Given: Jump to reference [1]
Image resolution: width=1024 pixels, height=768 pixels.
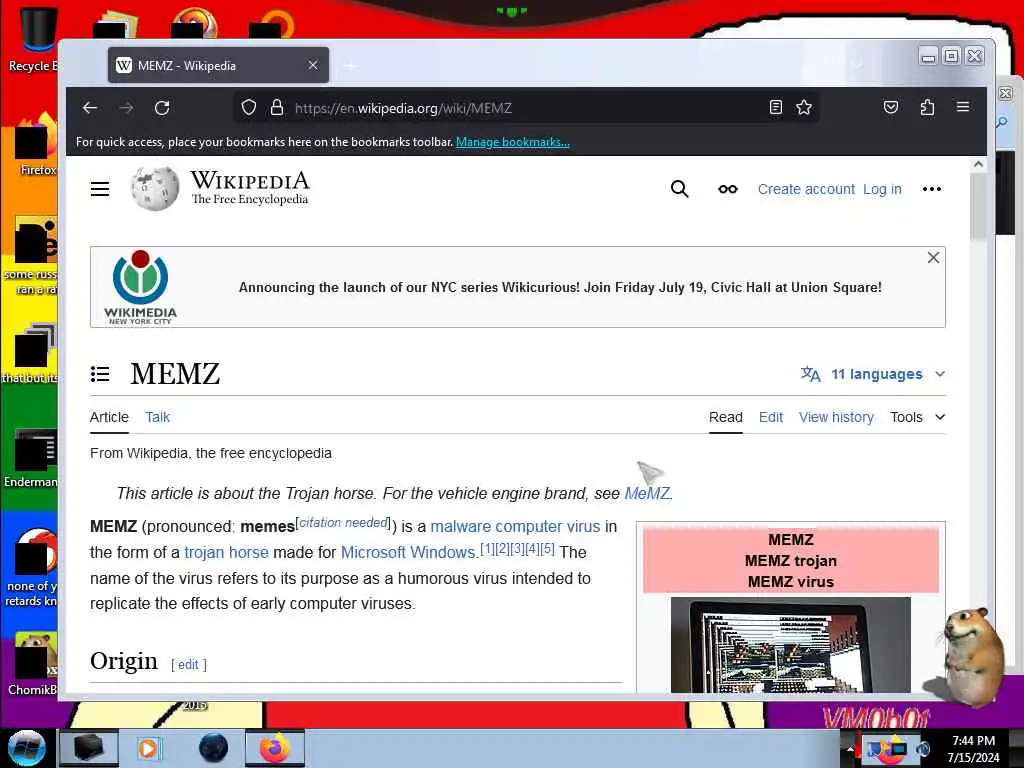Looking at the screenshot, I should [487, 549].
